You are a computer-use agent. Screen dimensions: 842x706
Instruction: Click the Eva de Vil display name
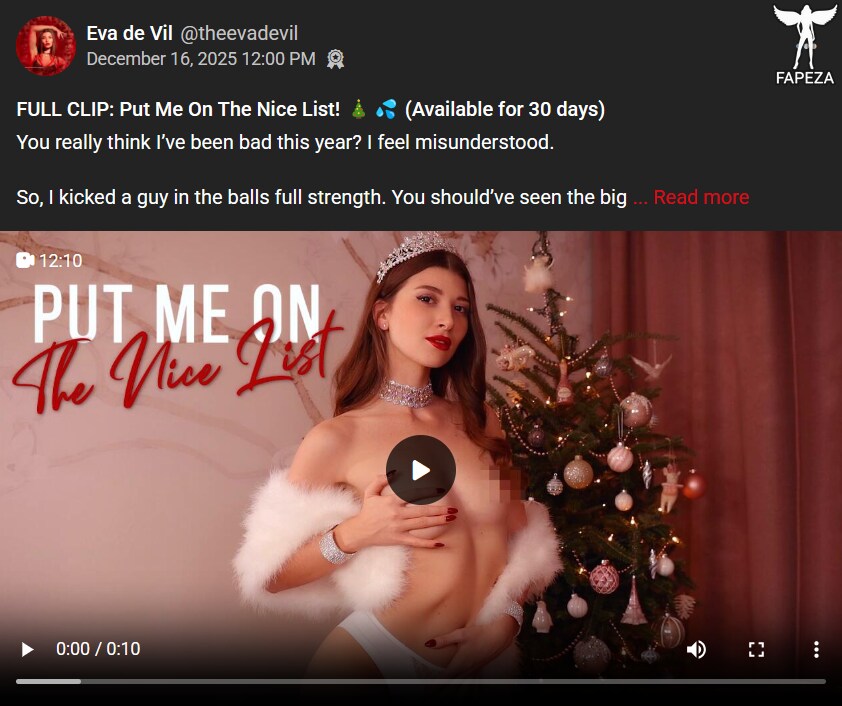coord(129,33)
